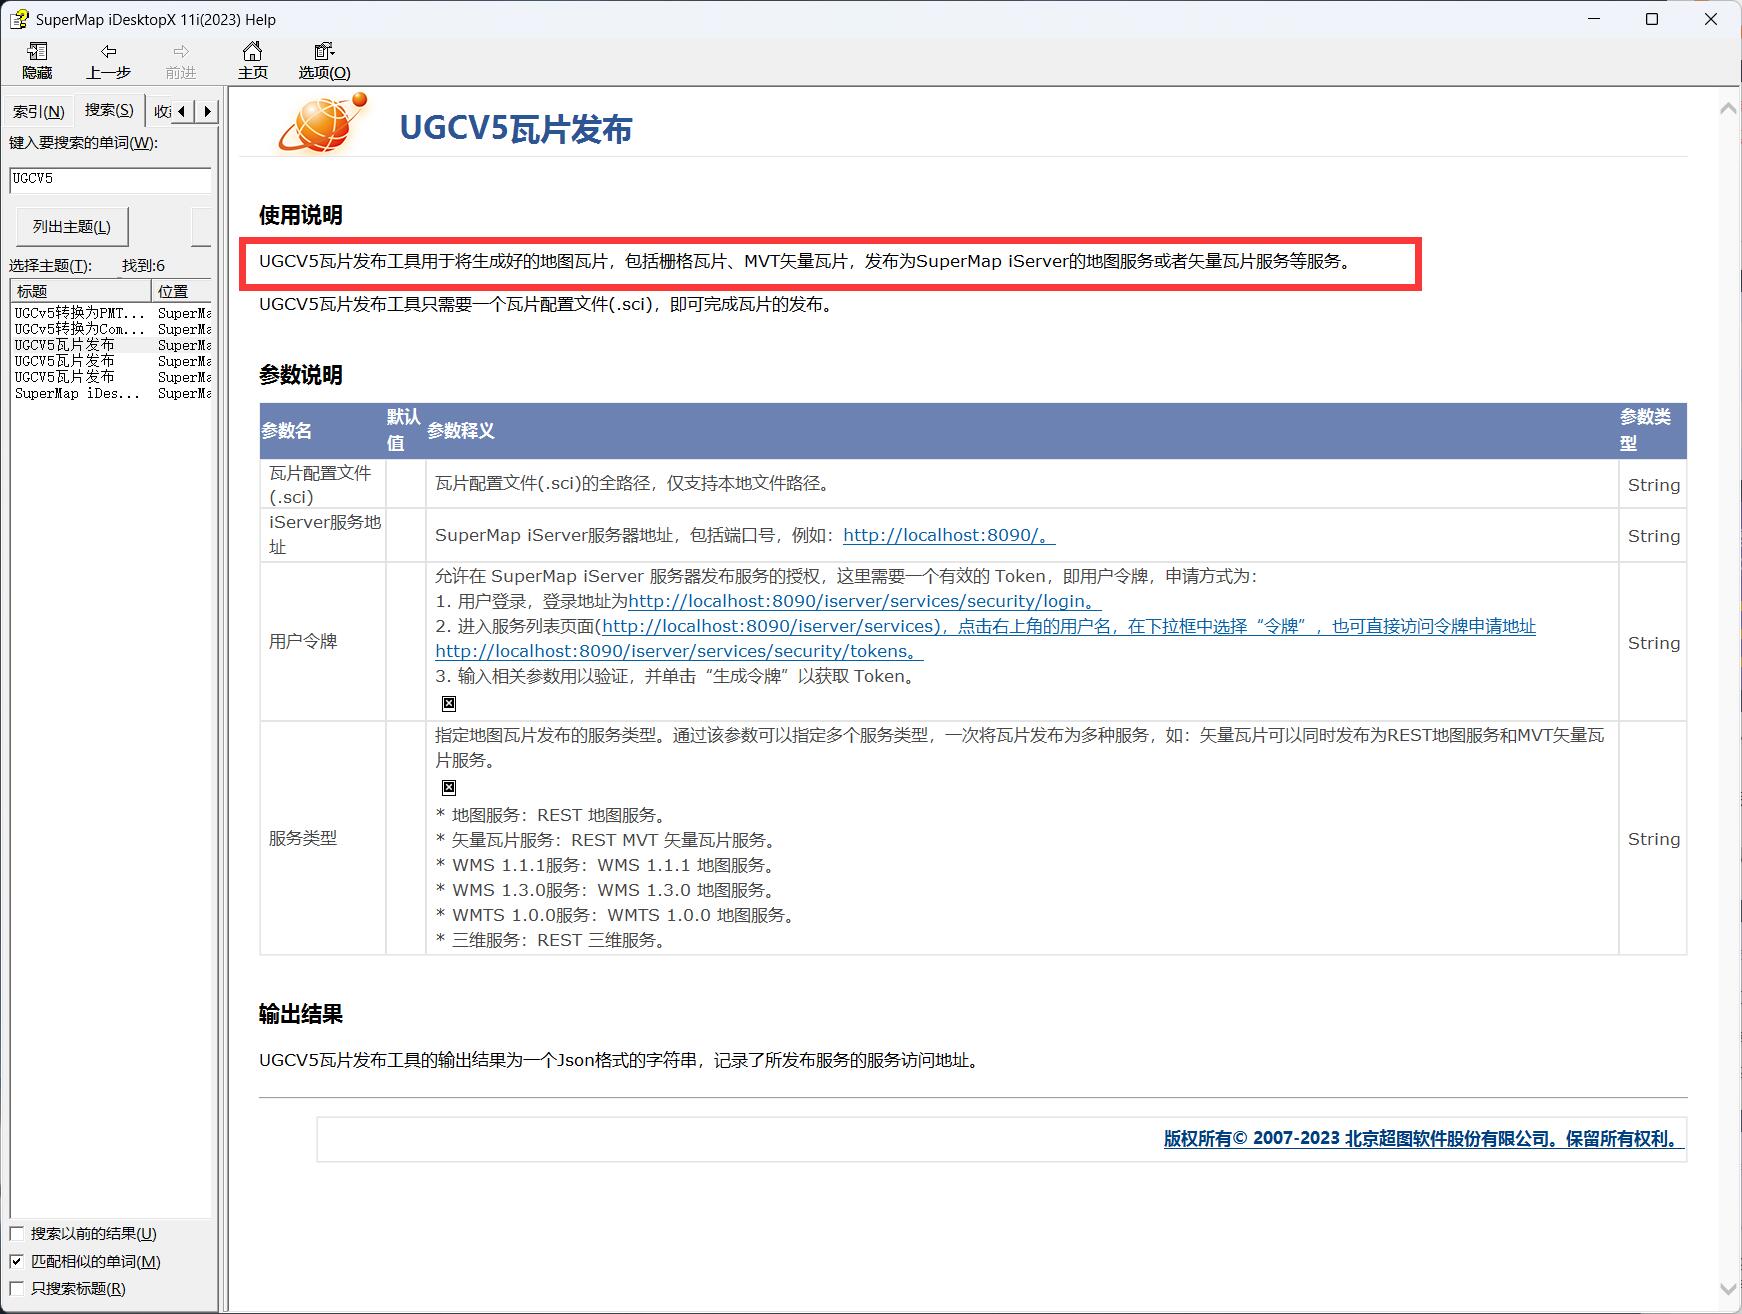Select the UGCv5转换为PMT... result

pyautogui.click(x=79, y=313)
